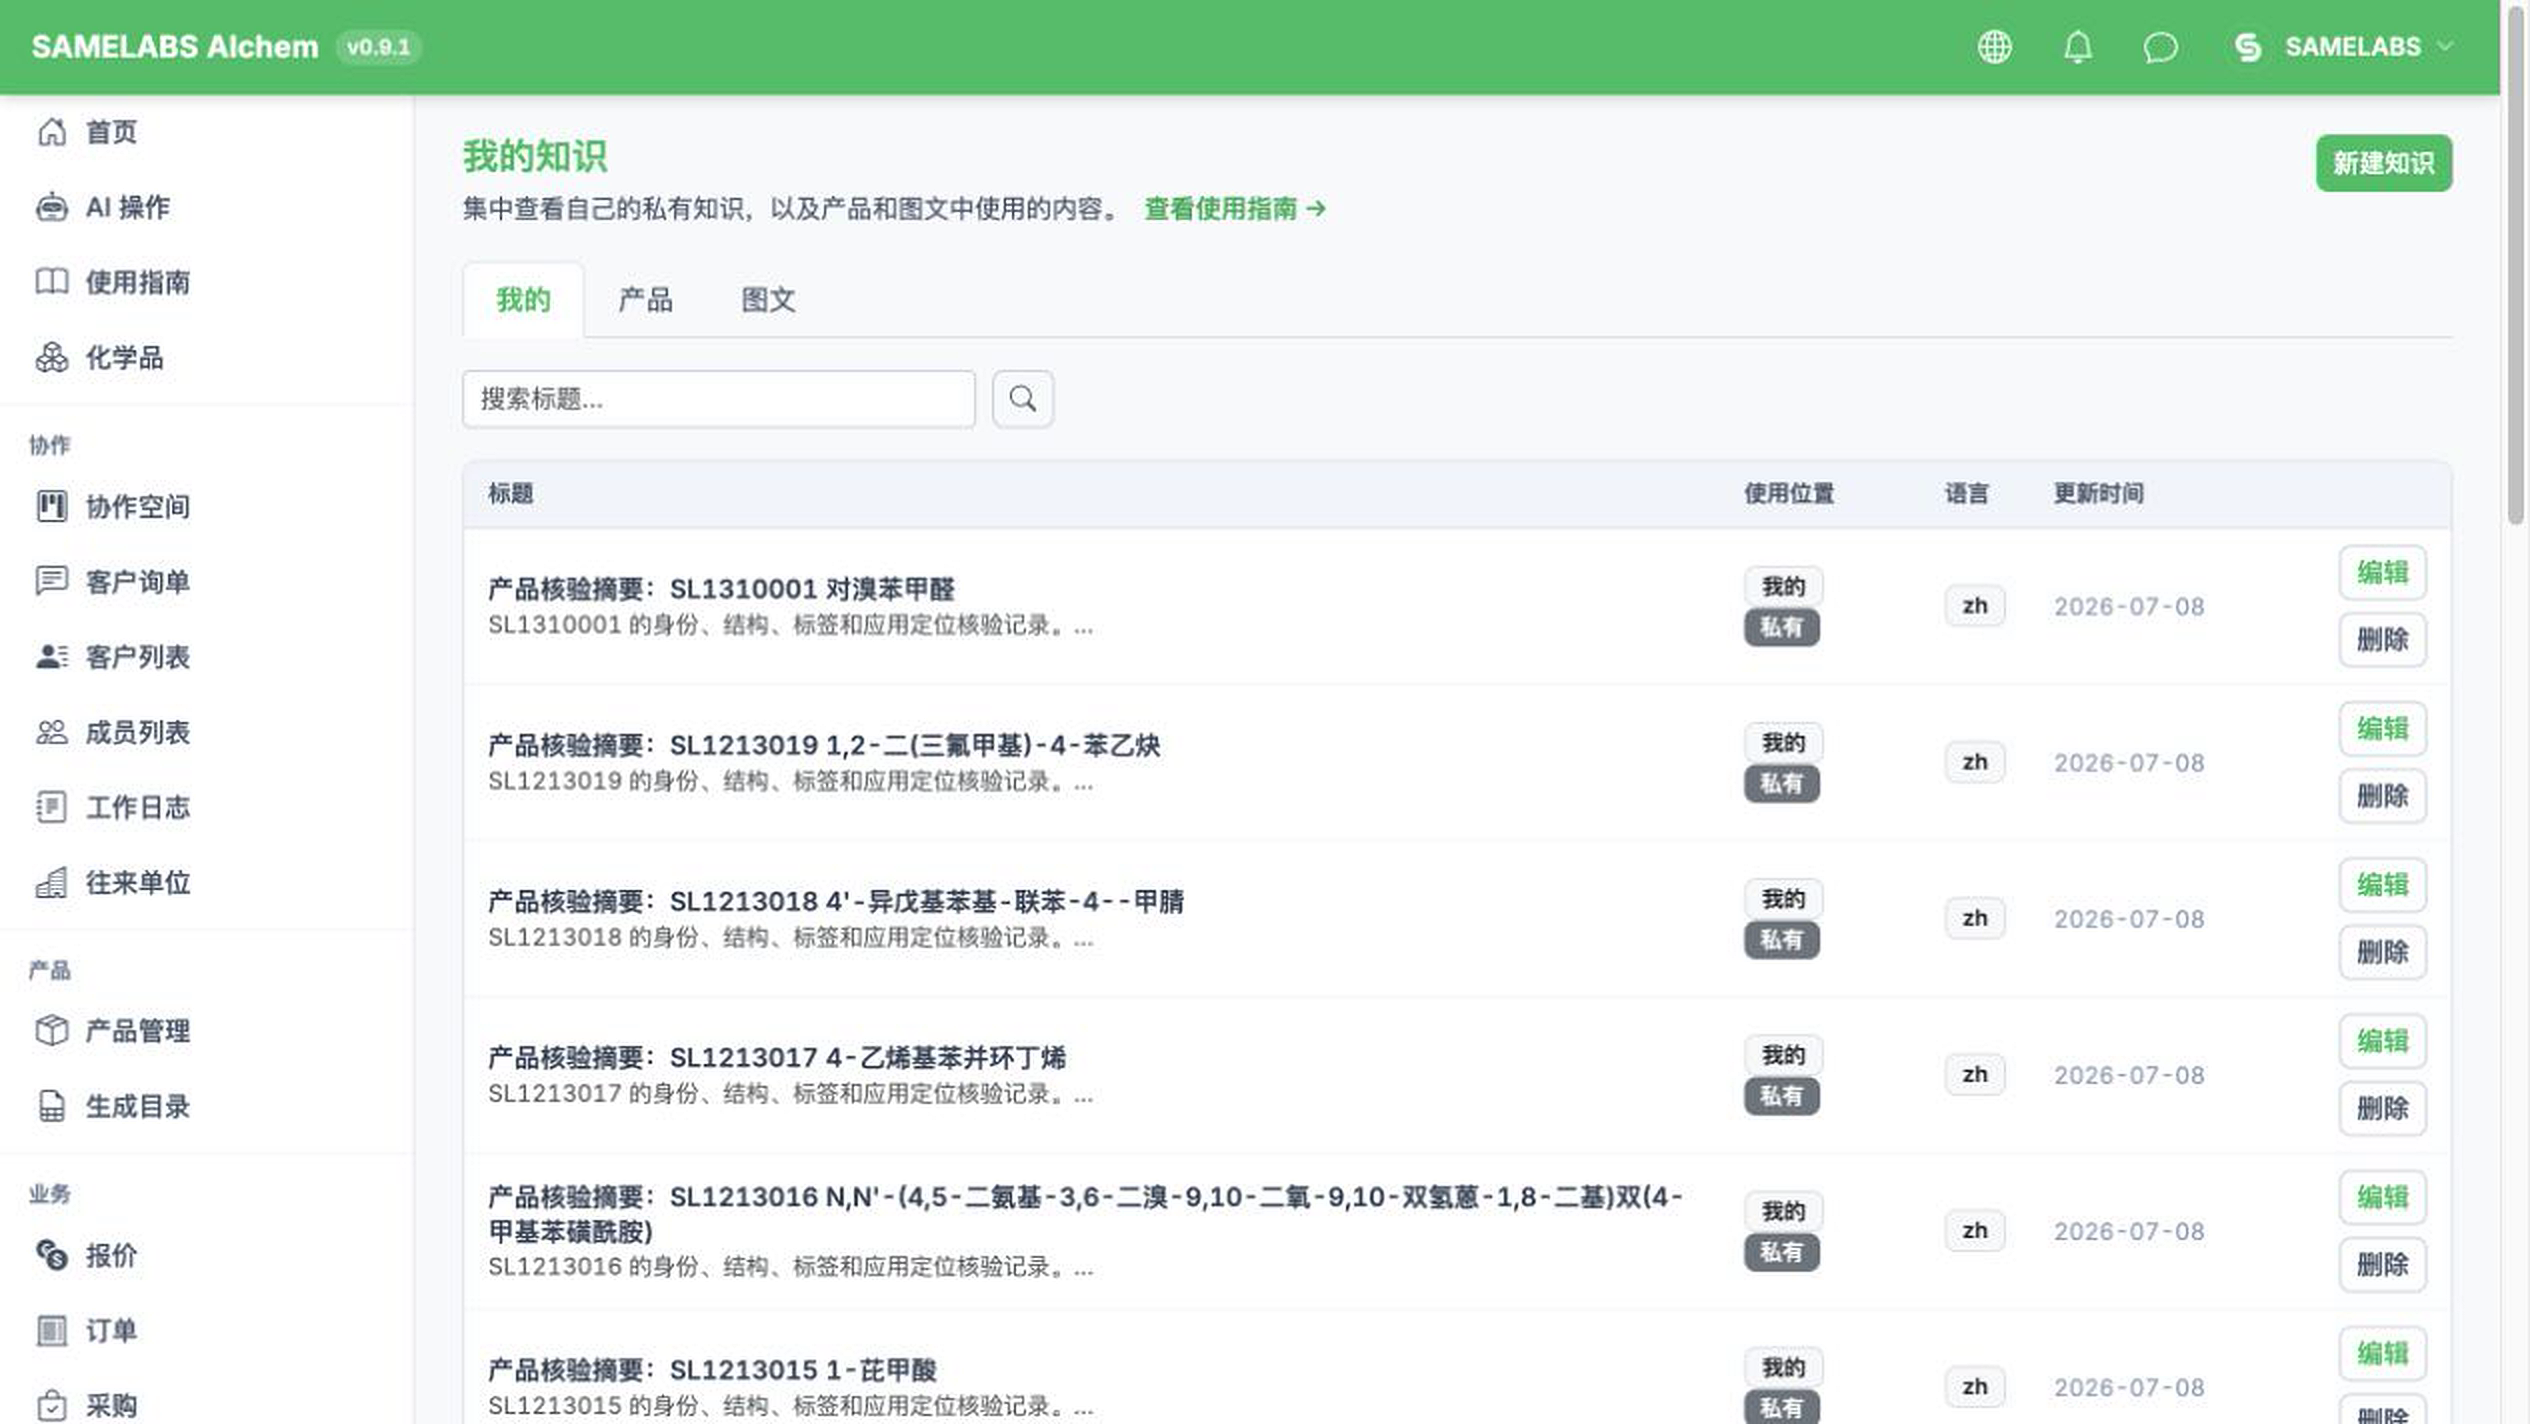Screen dimensions: 2530x1424
Task: Click the 新建知识 button
Action: click(2383, 163)
